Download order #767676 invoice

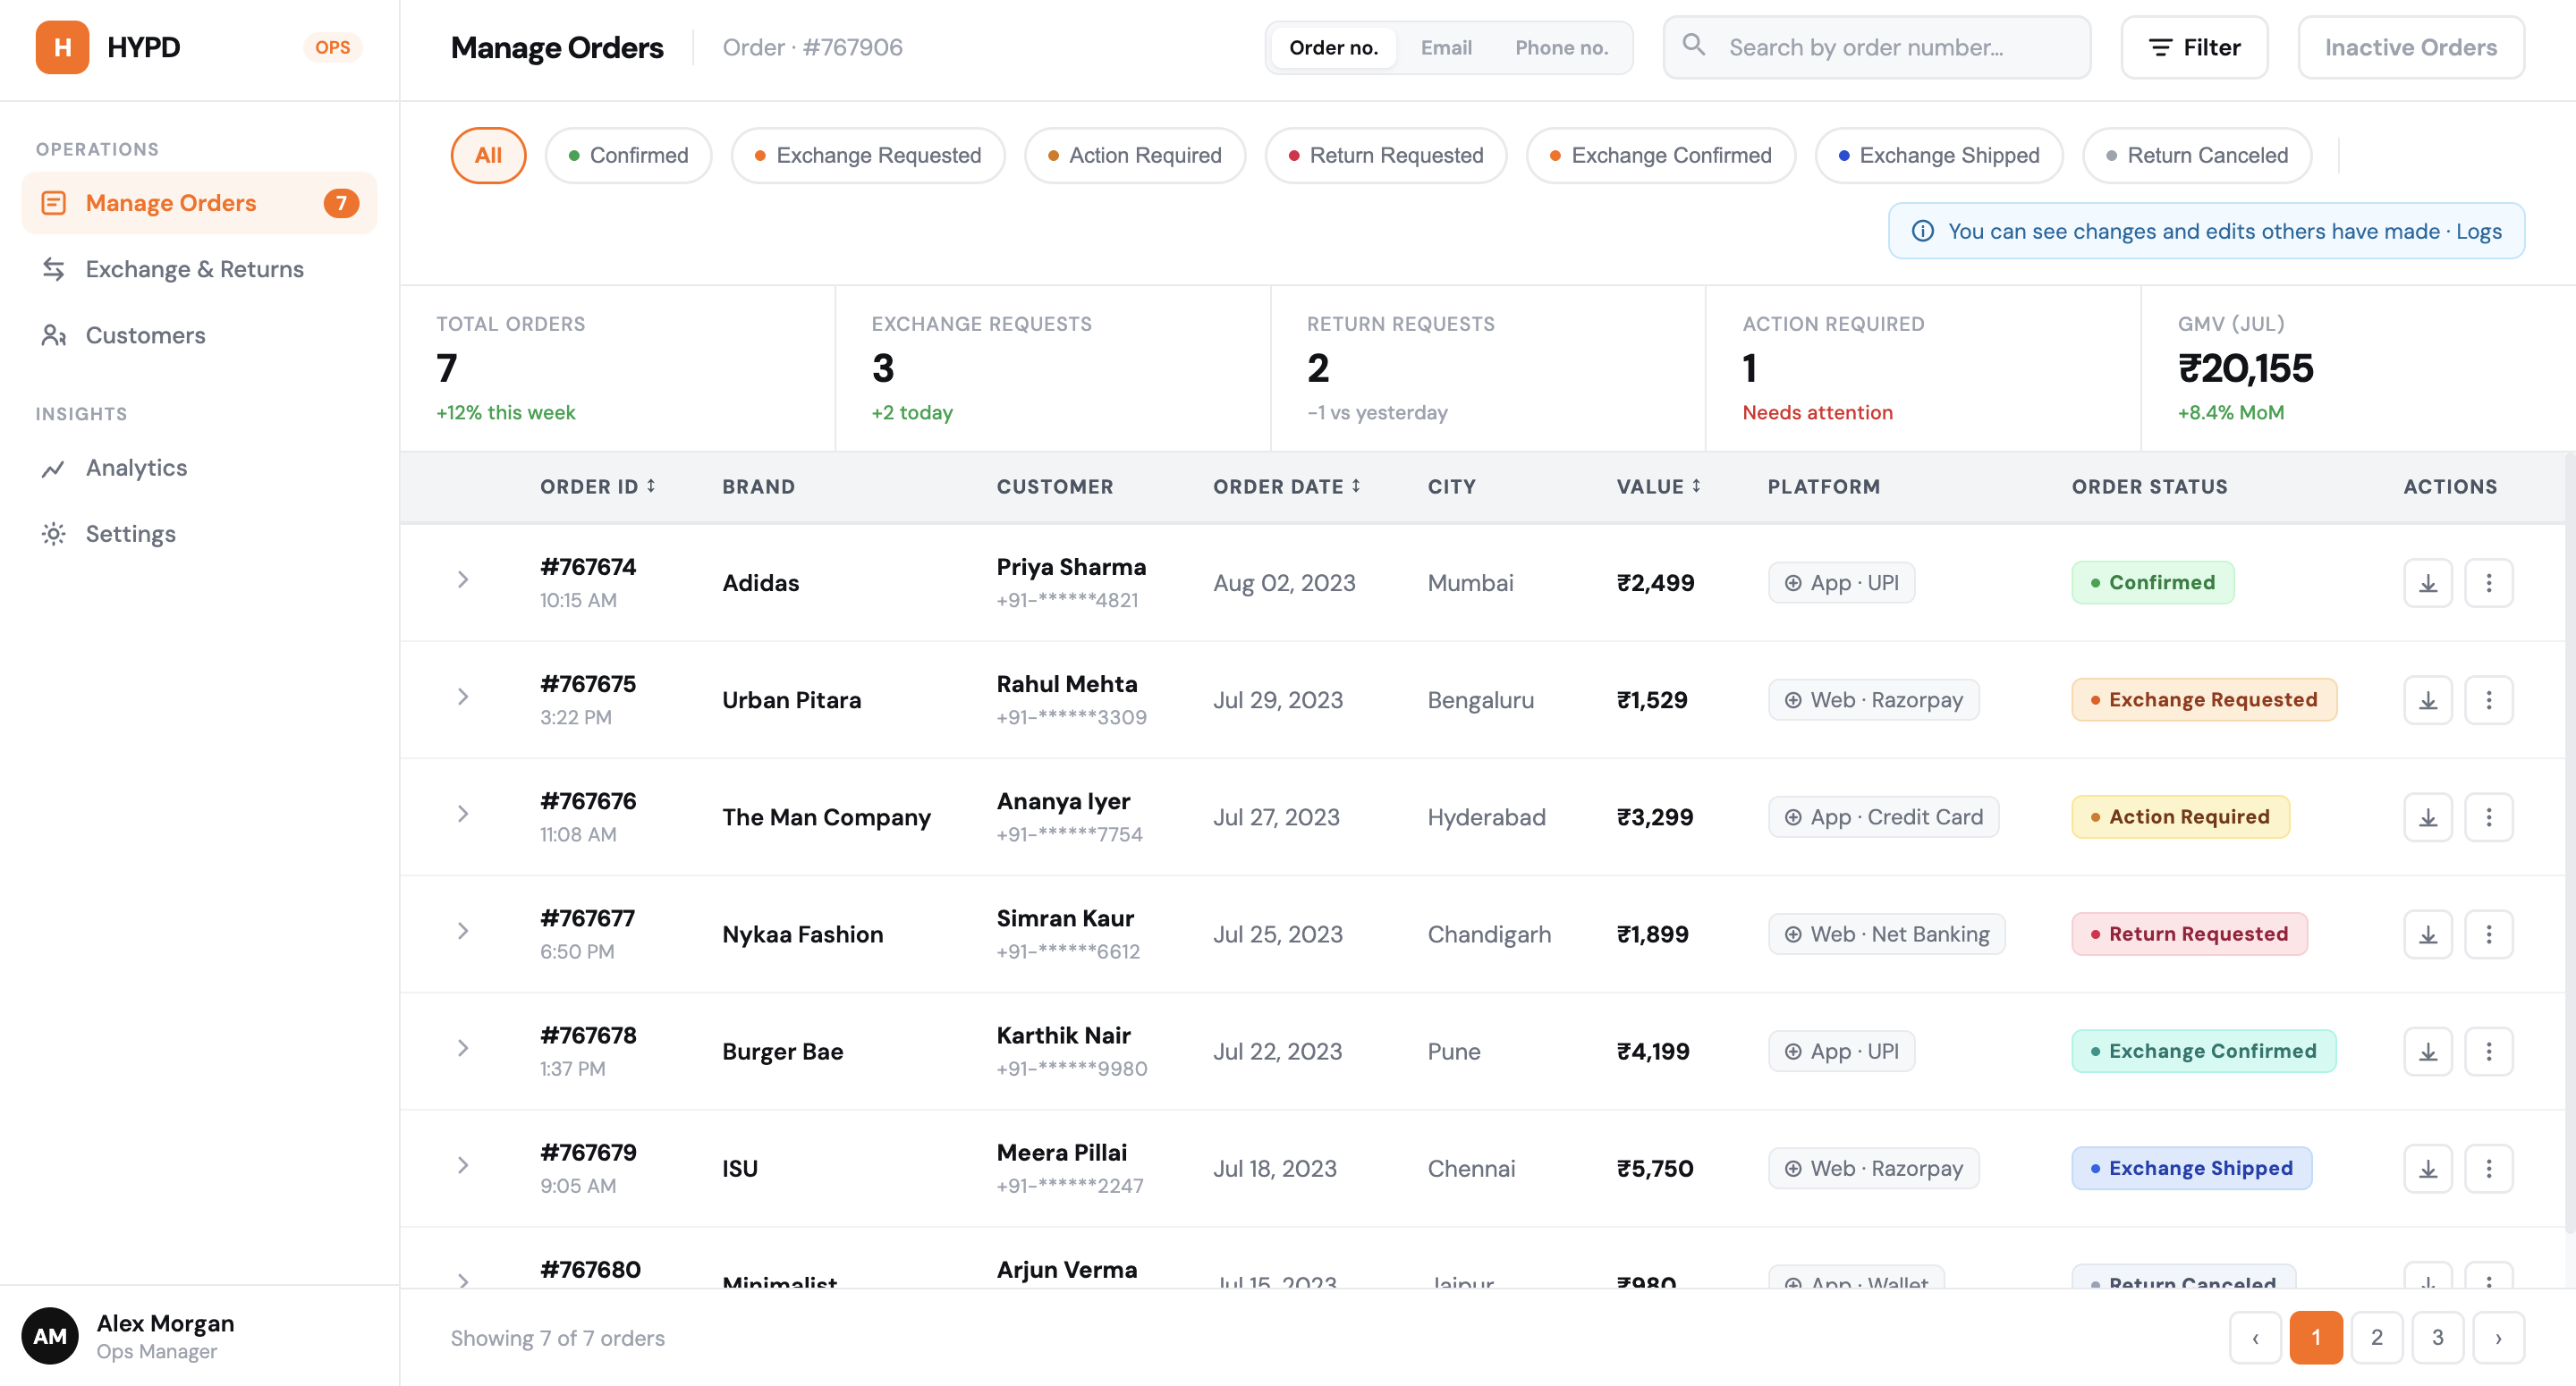pos(2428,817)
